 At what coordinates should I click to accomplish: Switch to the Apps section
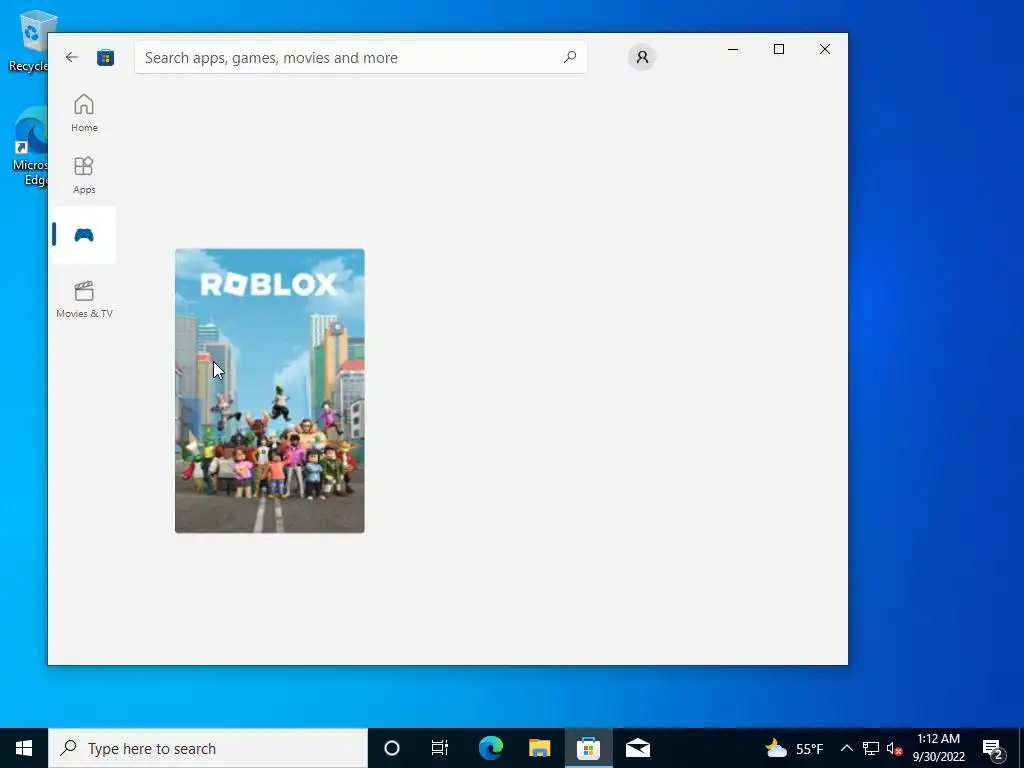pyautogui.click(x=84, y=175)
